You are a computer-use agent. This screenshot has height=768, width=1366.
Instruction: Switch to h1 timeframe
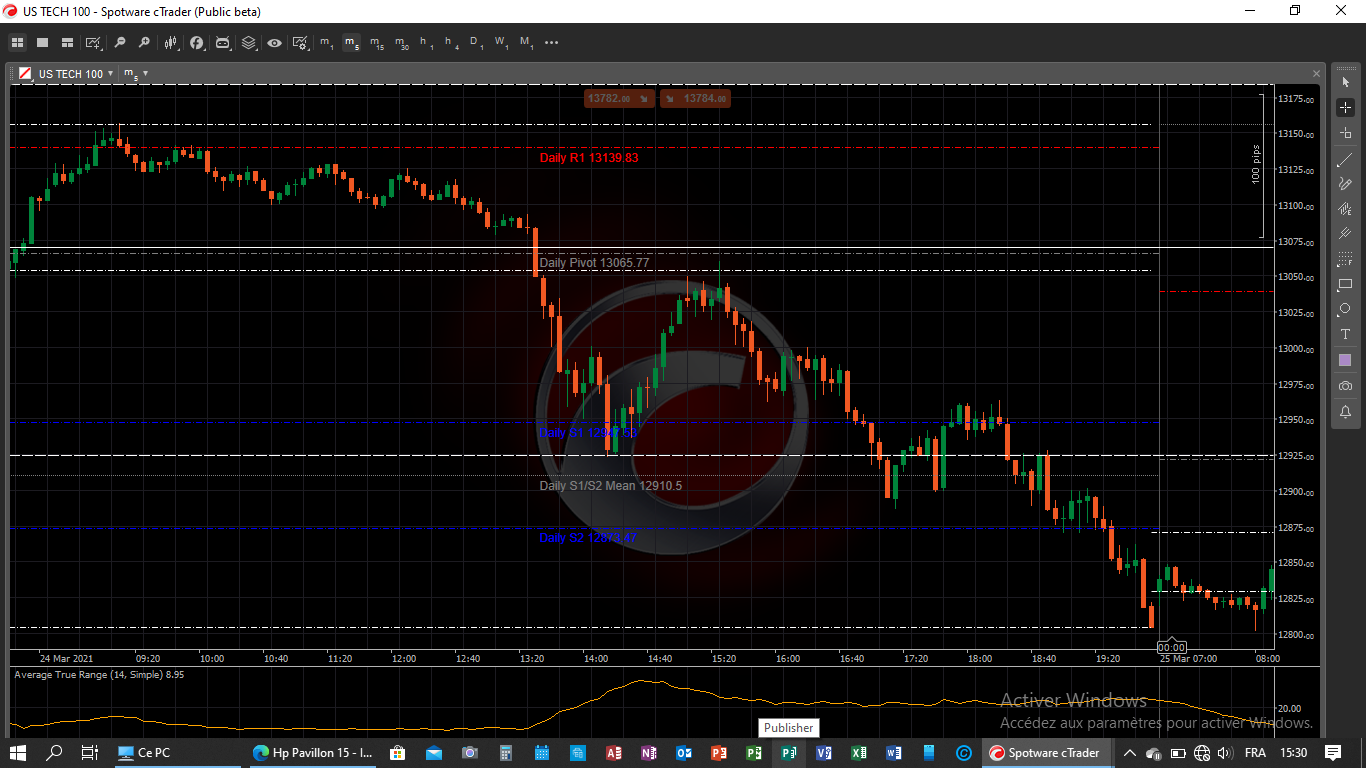[x=426, y=43]
